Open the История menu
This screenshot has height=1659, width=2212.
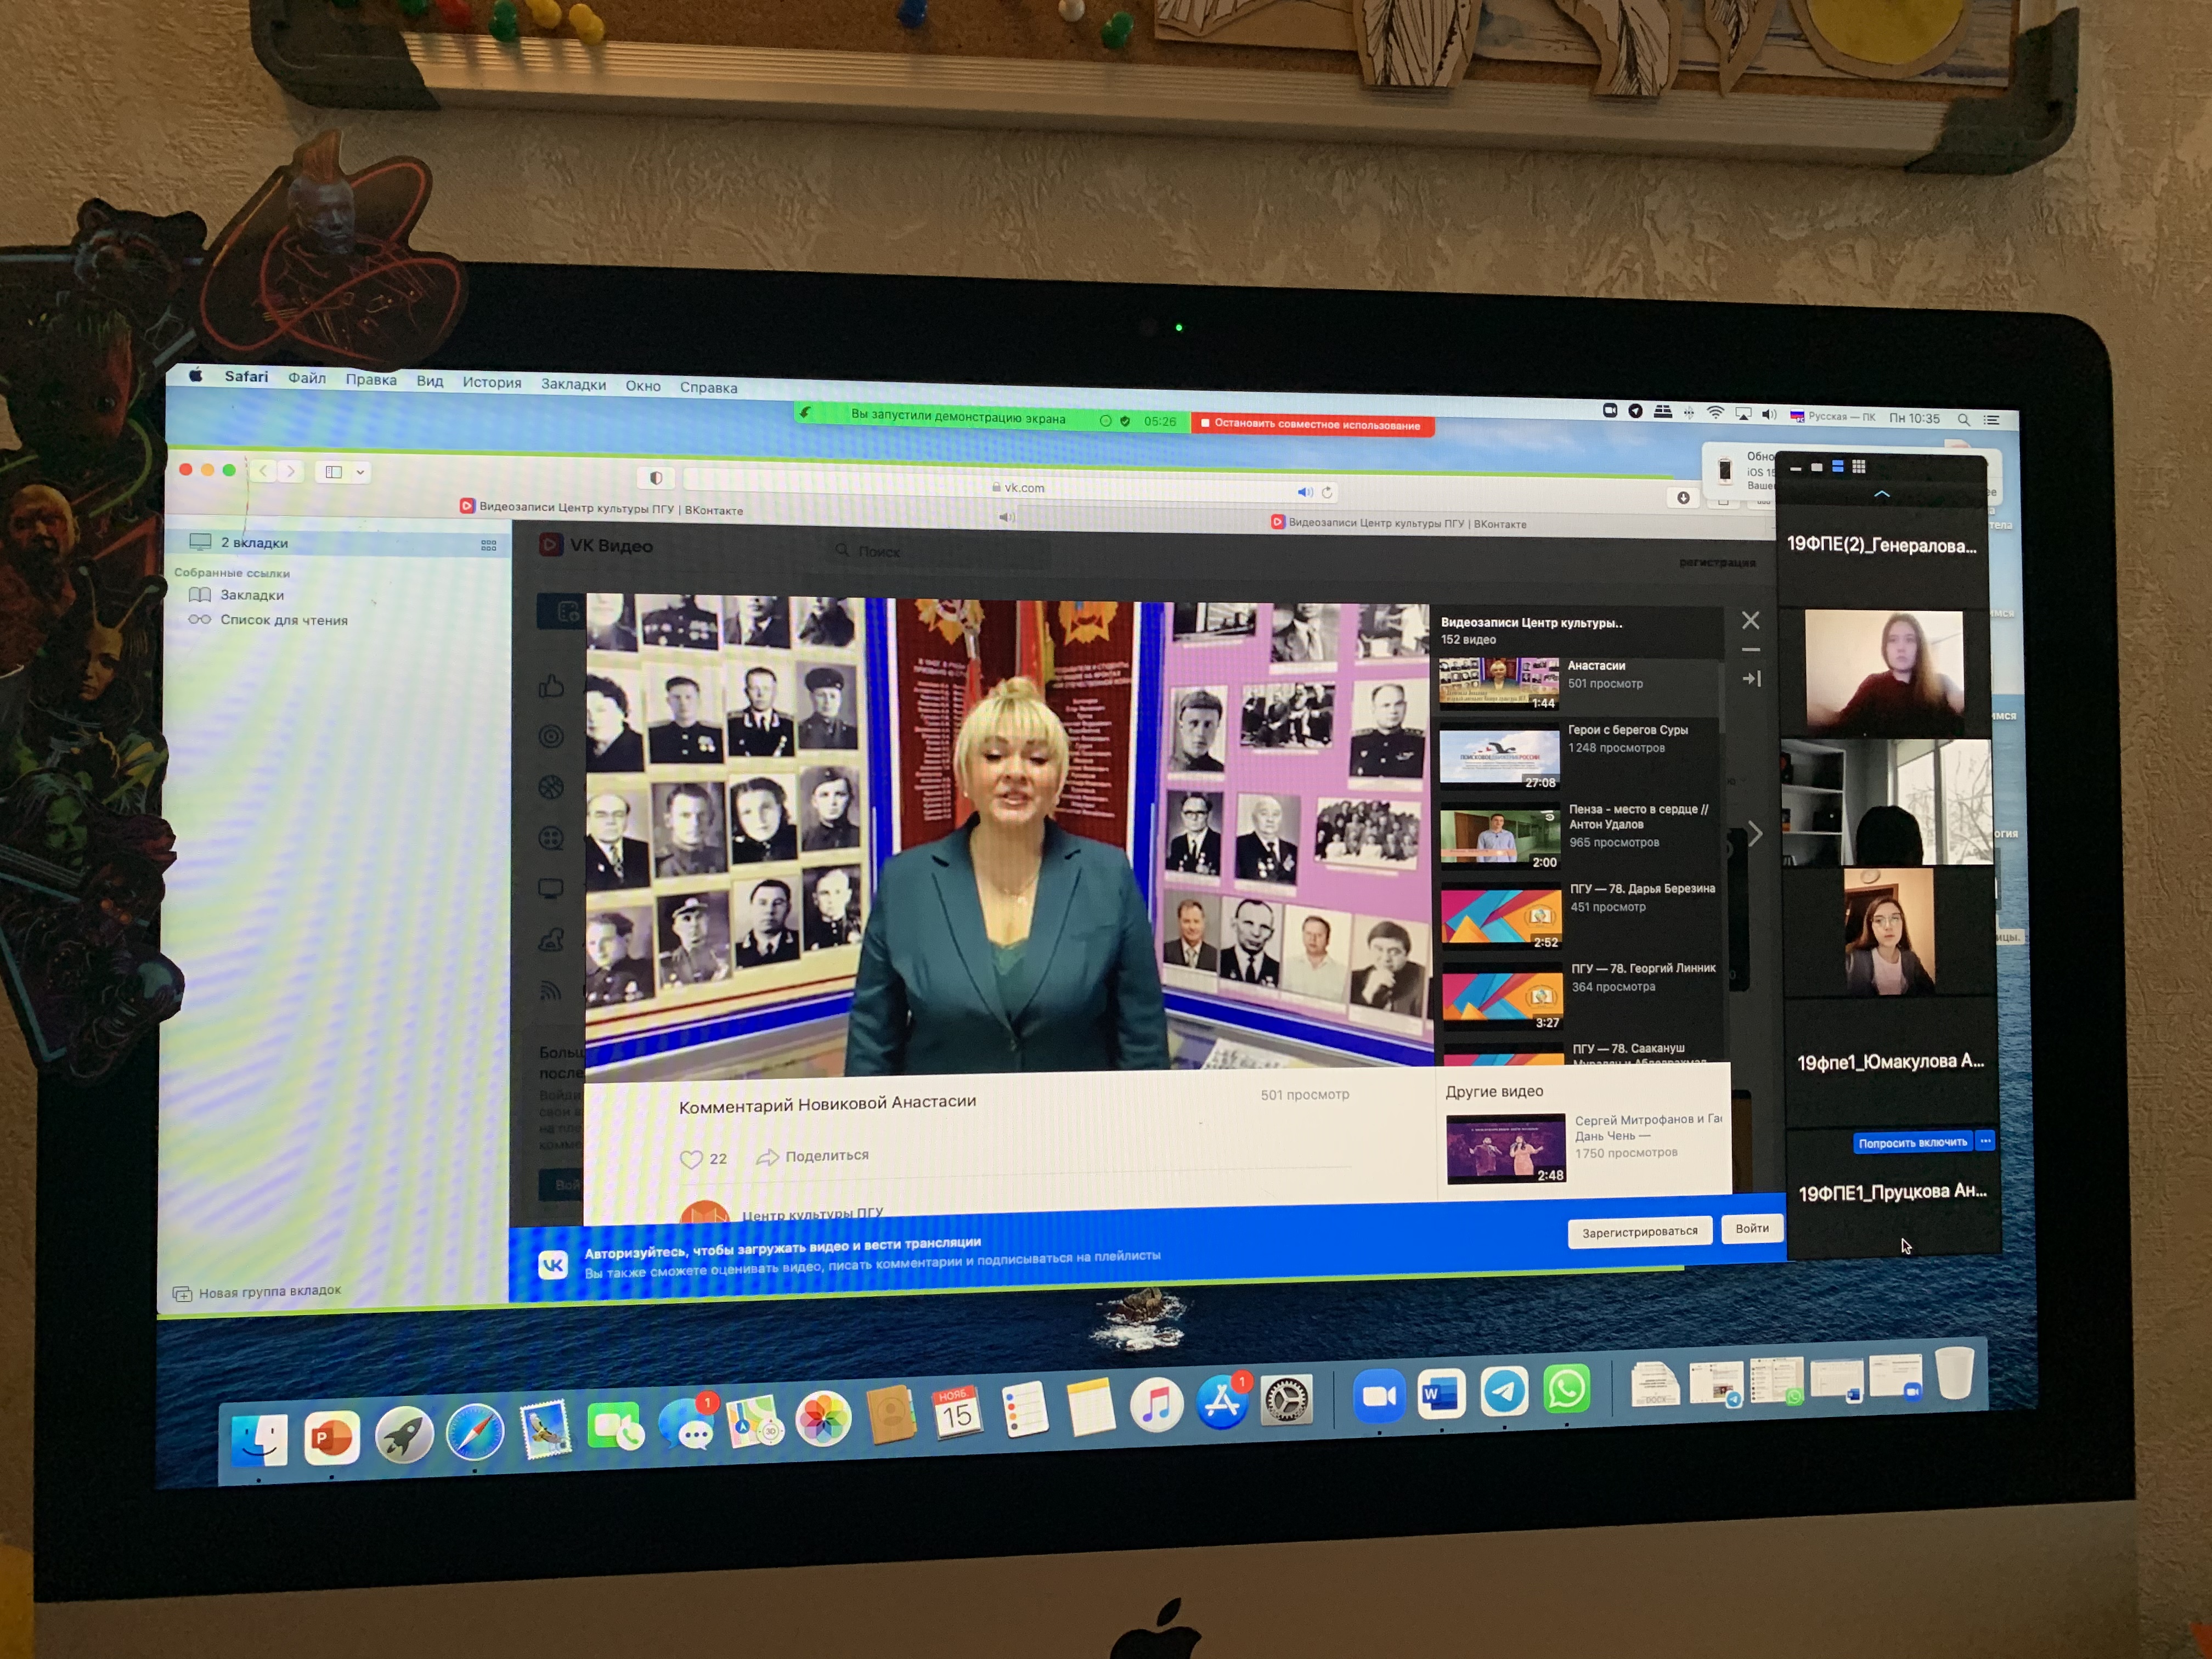491,382
